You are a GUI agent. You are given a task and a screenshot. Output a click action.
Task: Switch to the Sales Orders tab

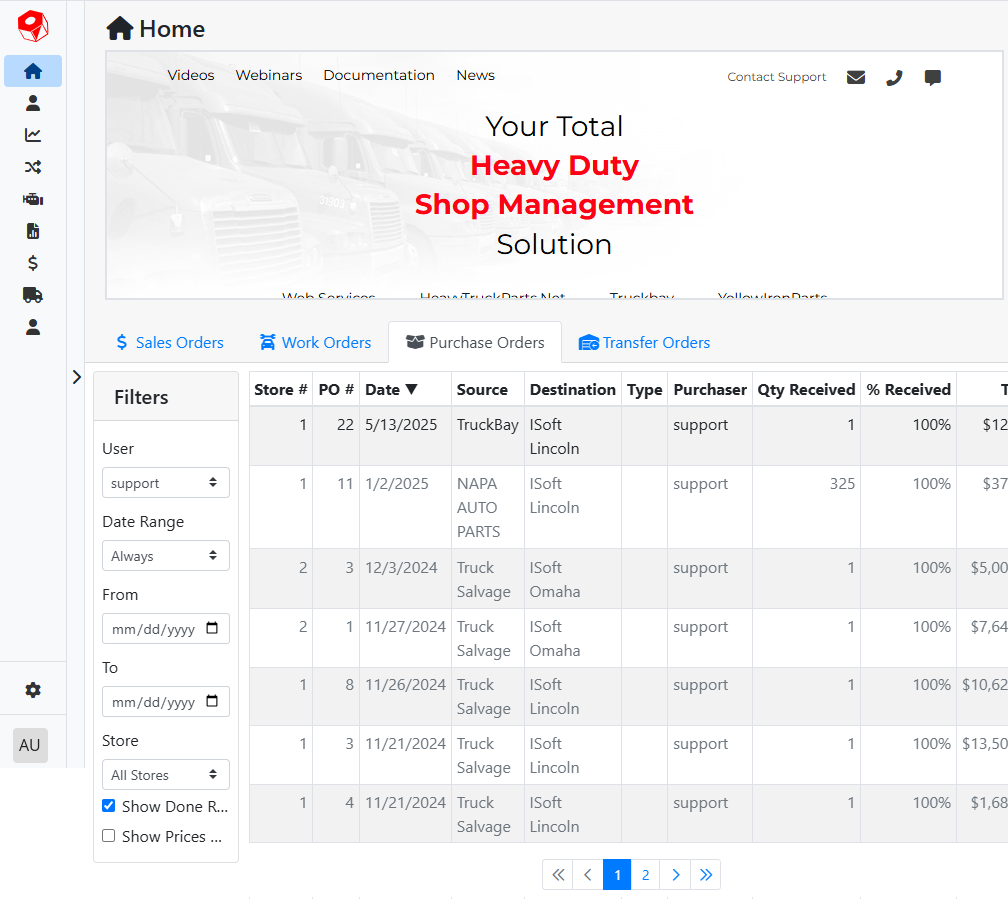pos(169,343)
